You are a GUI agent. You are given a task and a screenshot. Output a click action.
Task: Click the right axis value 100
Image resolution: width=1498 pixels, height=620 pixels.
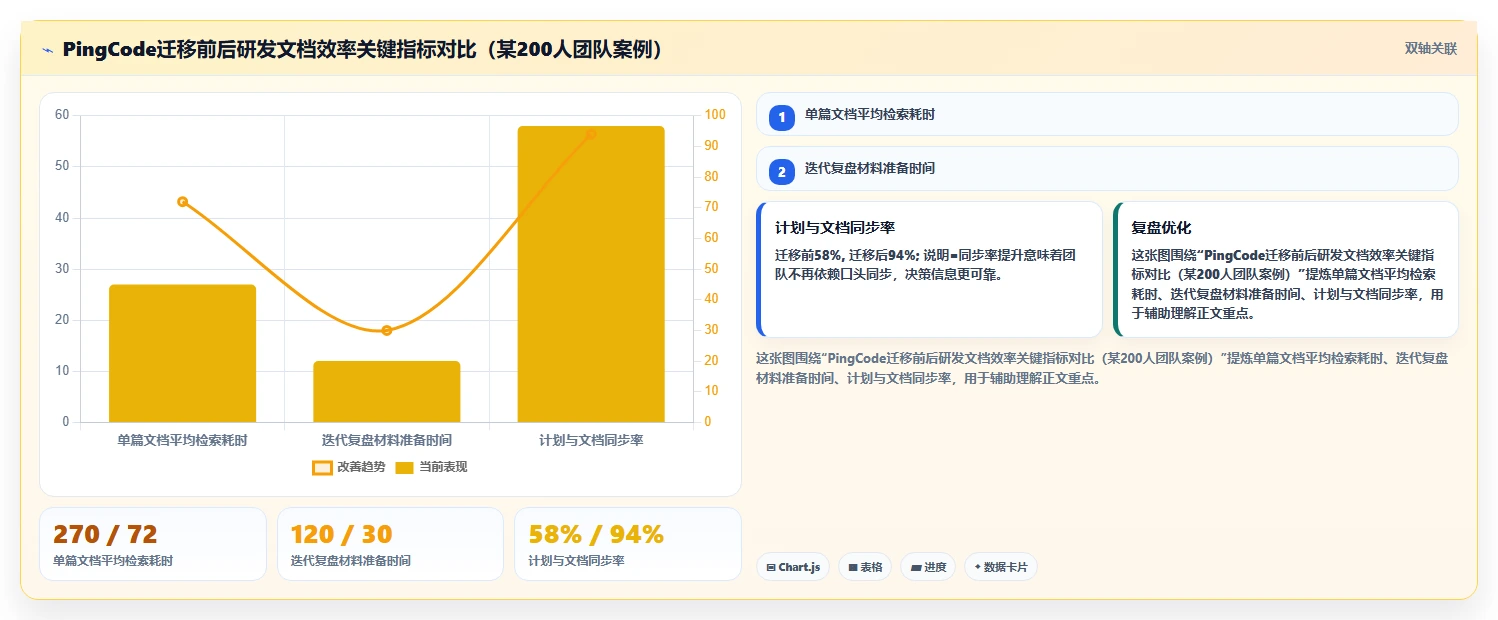point(715,115)
